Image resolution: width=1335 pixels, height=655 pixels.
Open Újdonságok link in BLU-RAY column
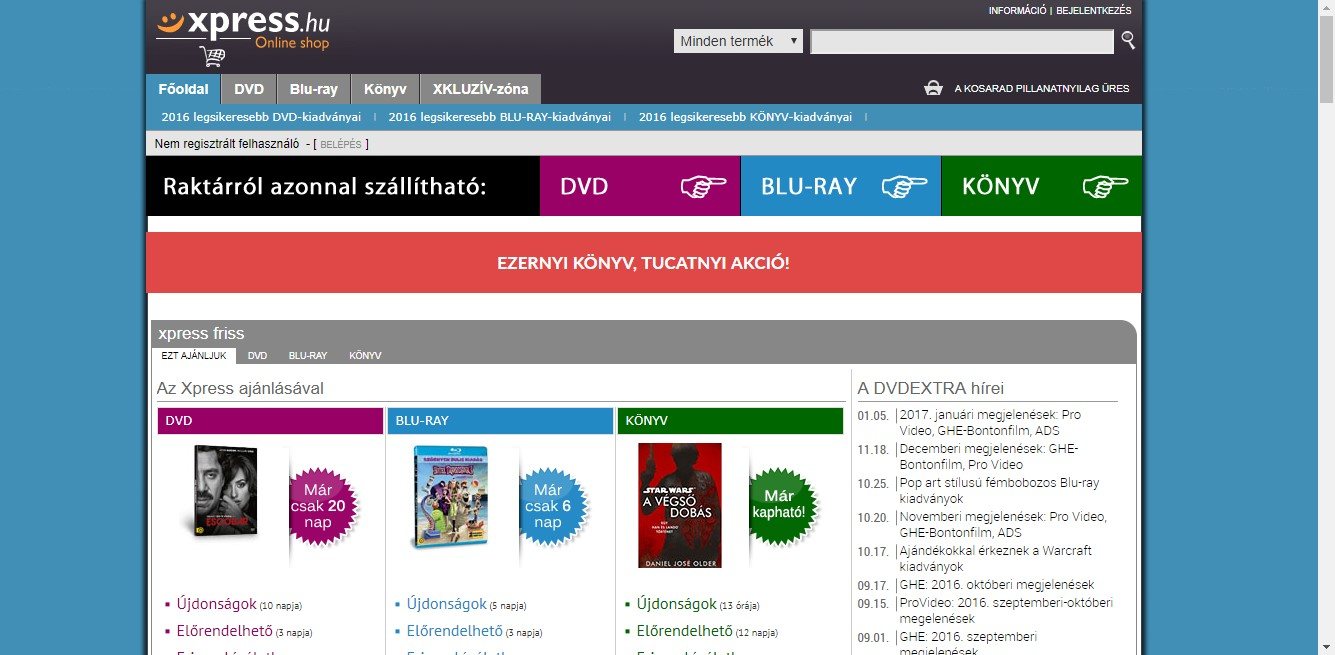pos(447,604)
